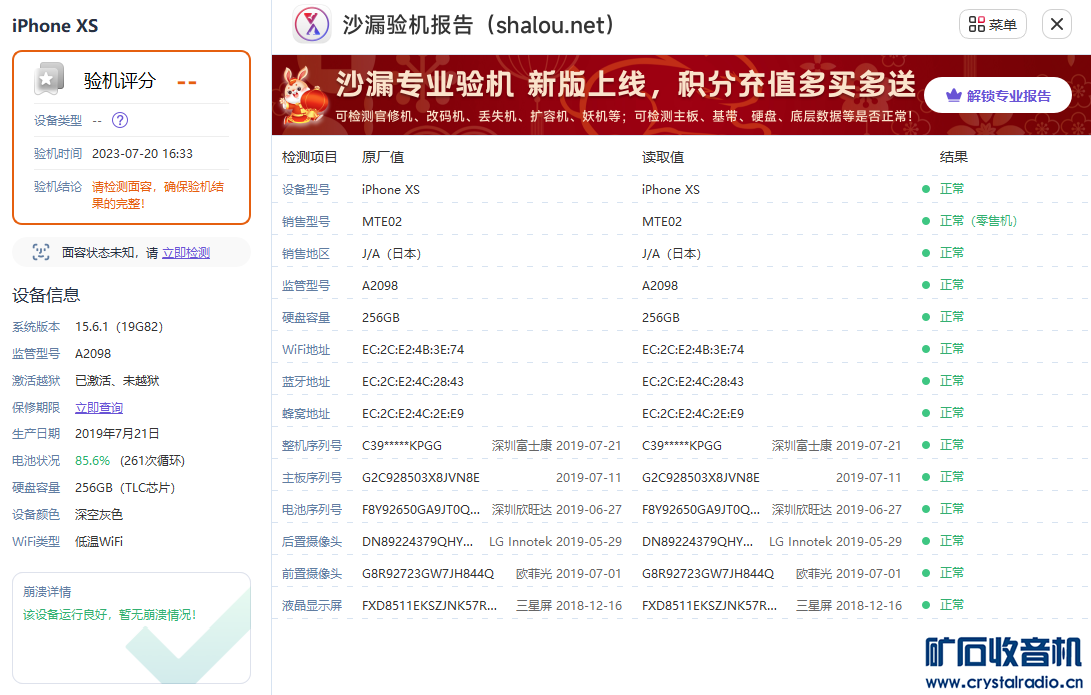Open the 立即检测 face check link
1091x695 pixels.
186,253
